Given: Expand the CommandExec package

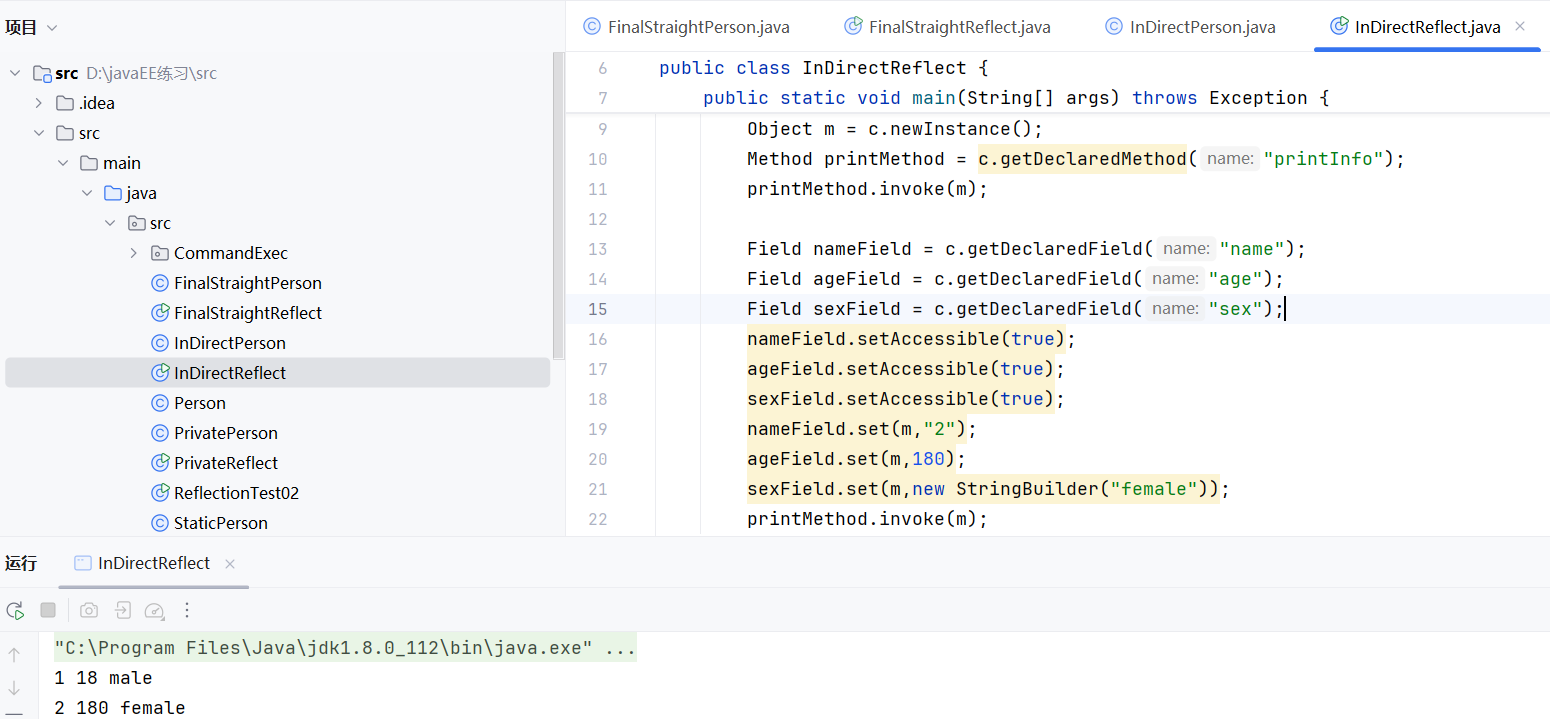Looking at the screenshot, I should [x=134, y=253].
